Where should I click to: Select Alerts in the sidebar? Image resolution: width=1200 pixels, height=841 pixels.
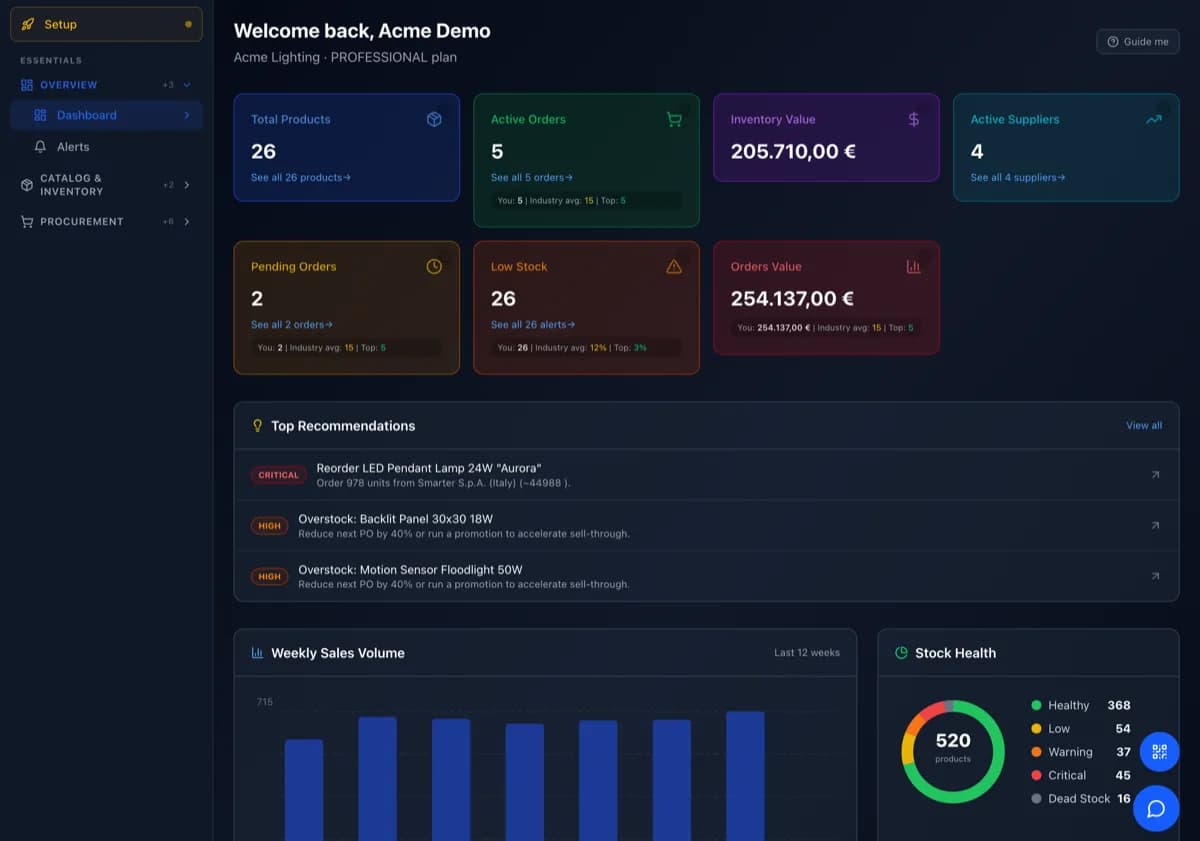coord(106,146)
